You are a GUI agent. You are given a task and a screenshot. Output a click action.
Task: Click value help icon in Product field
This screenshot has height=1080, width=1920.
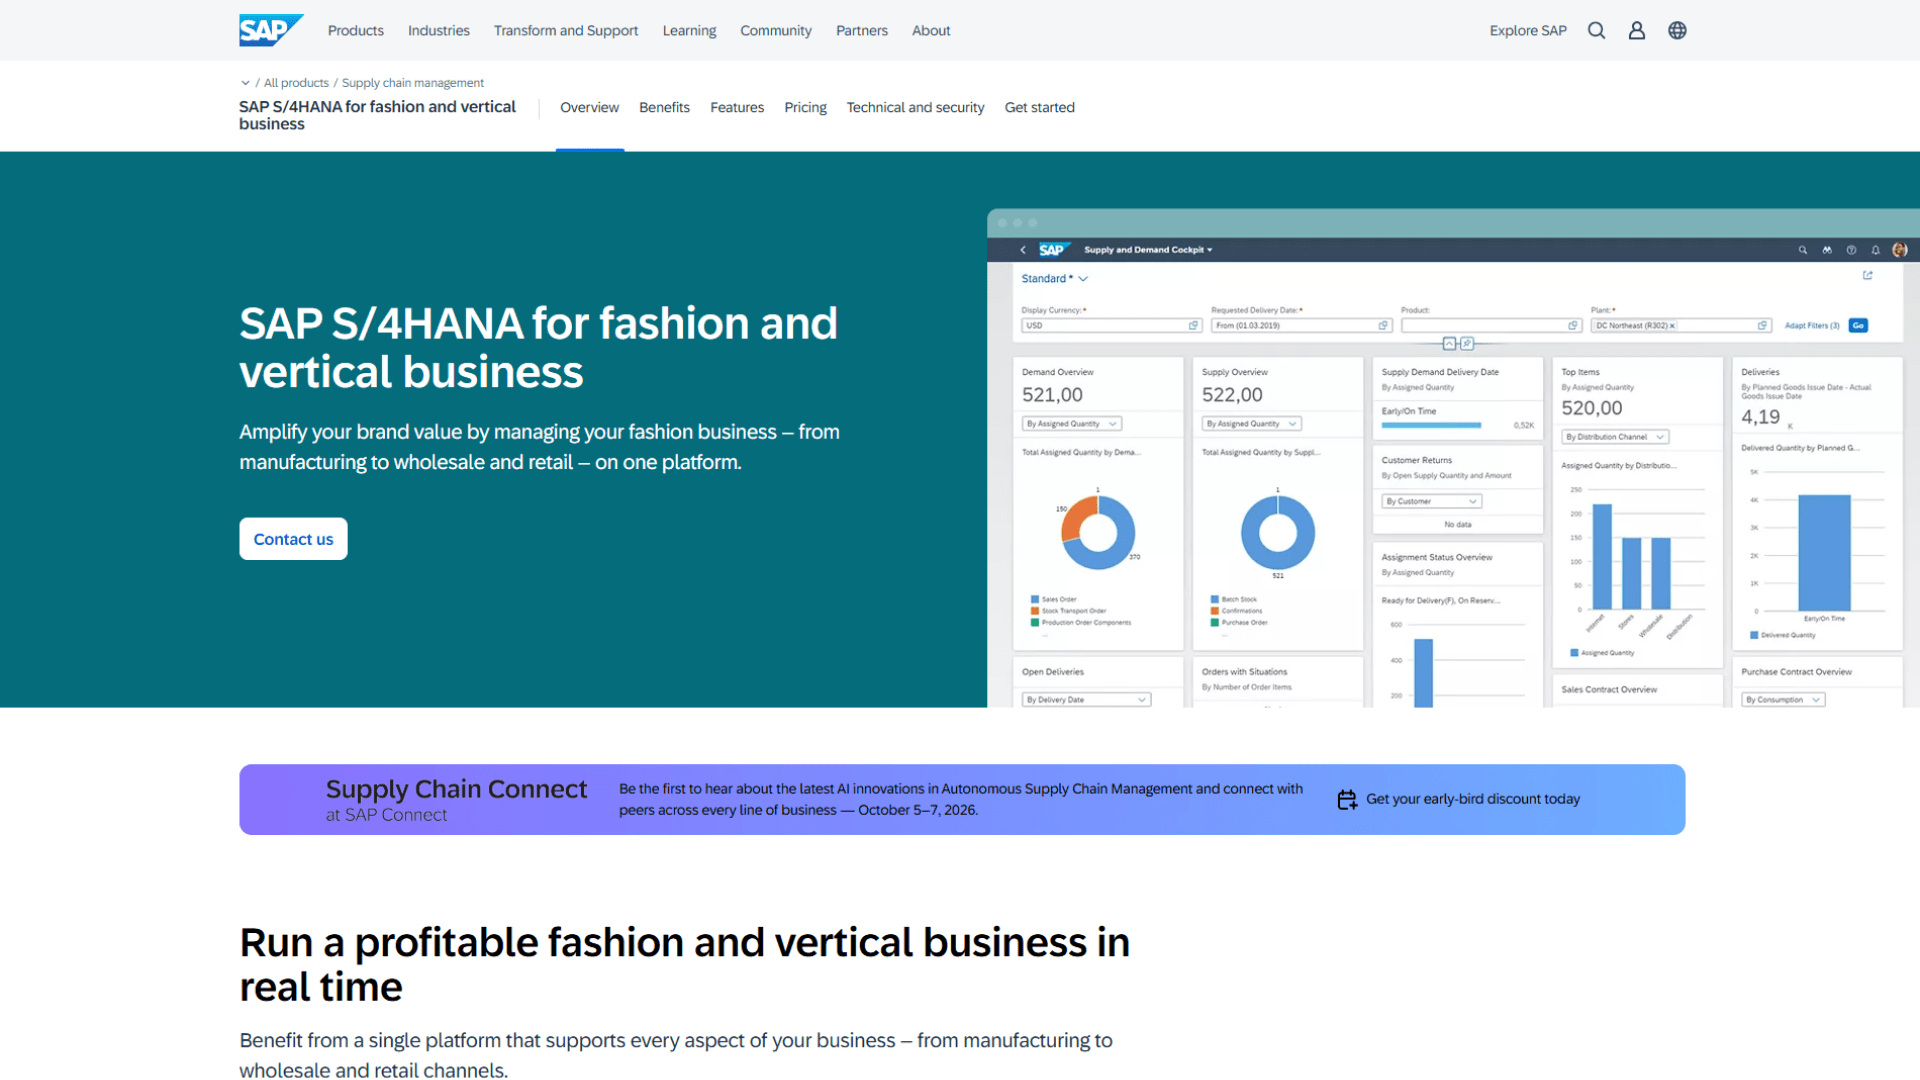coord(1573,326)
